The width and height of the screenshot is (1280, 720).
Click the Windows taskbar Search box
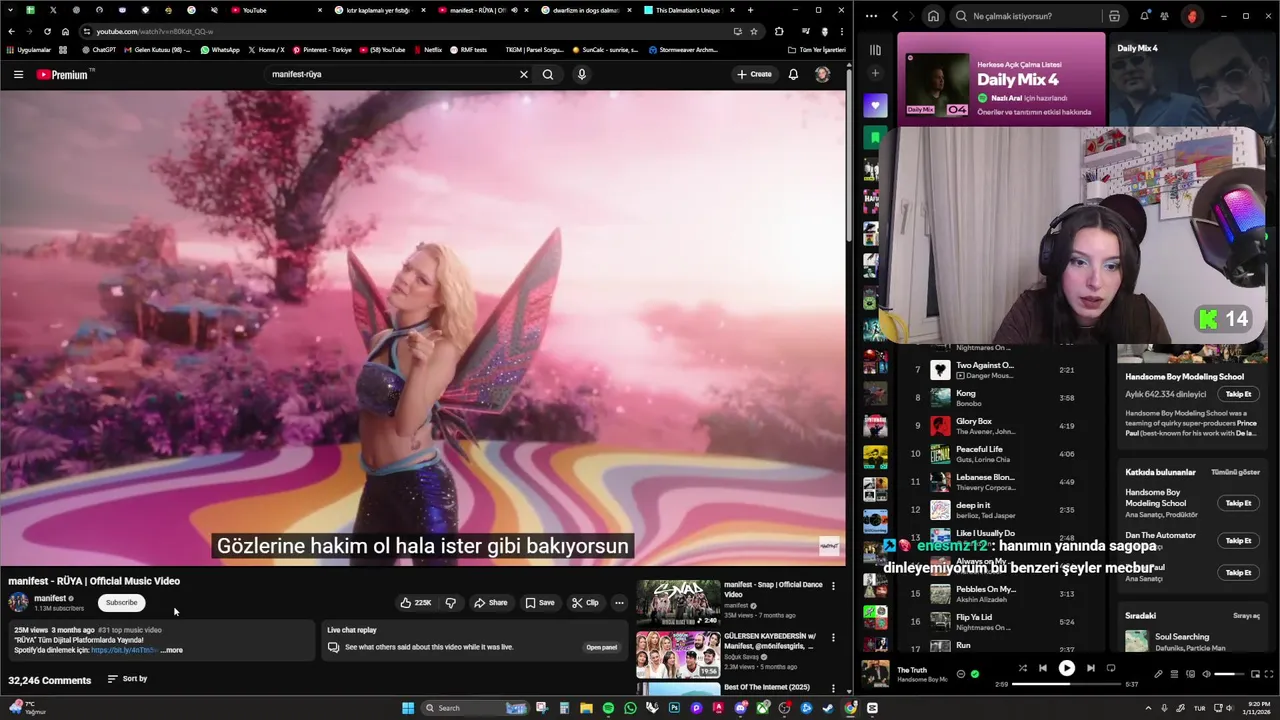pyautogui.click(x=475, y=708)
